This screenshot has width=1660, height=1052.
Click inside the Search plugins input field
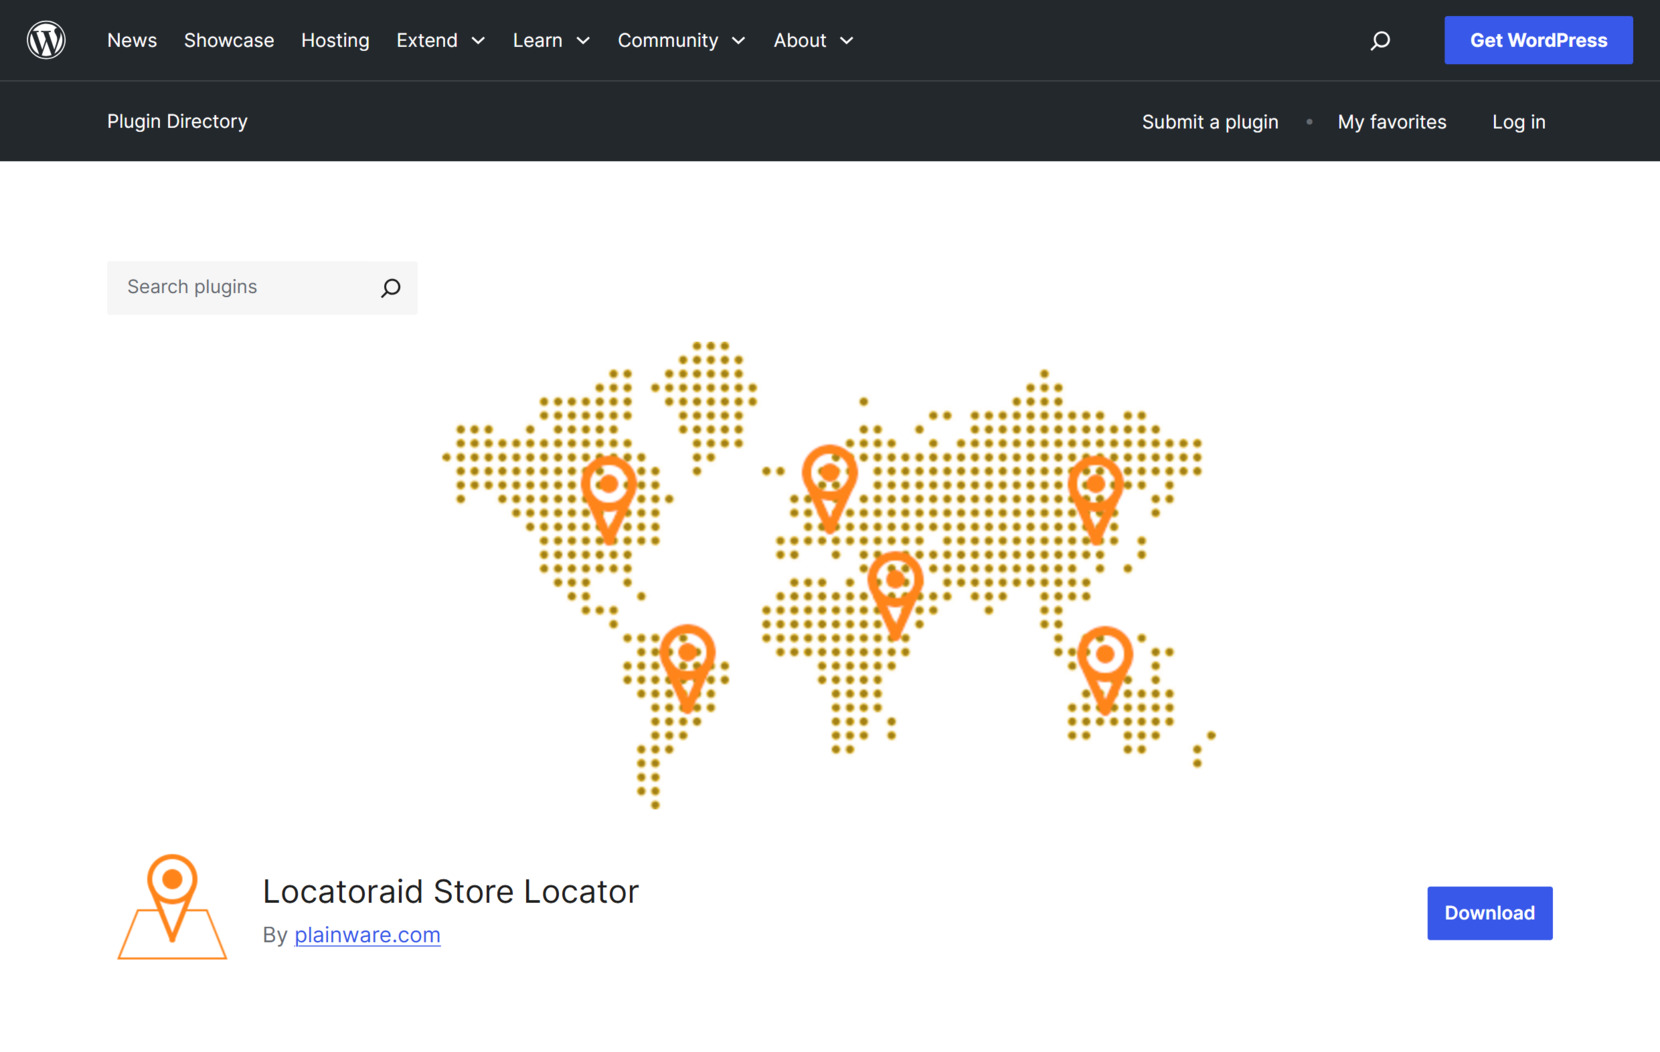(240, 287)
